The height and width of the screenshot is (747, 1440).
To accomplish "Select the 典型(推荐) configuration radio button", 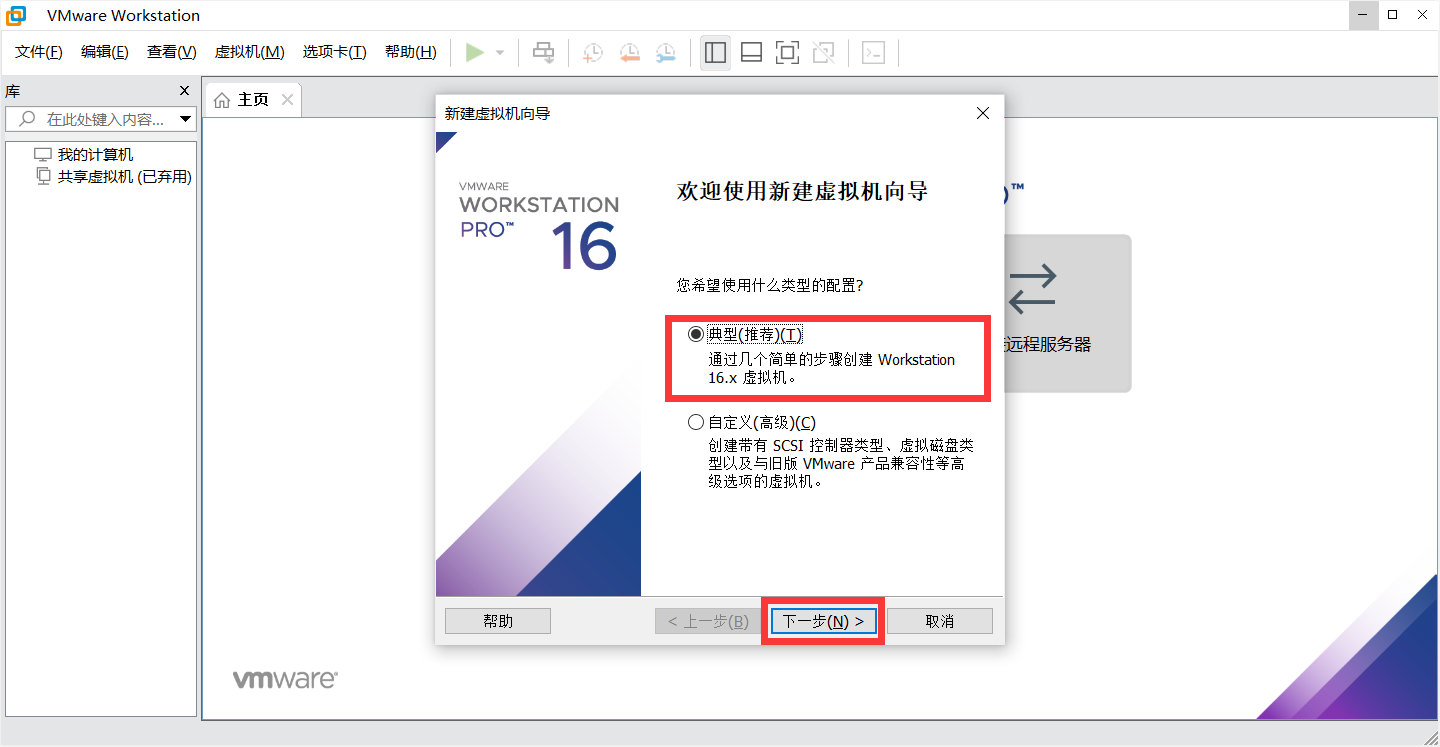I will (696, 334).
